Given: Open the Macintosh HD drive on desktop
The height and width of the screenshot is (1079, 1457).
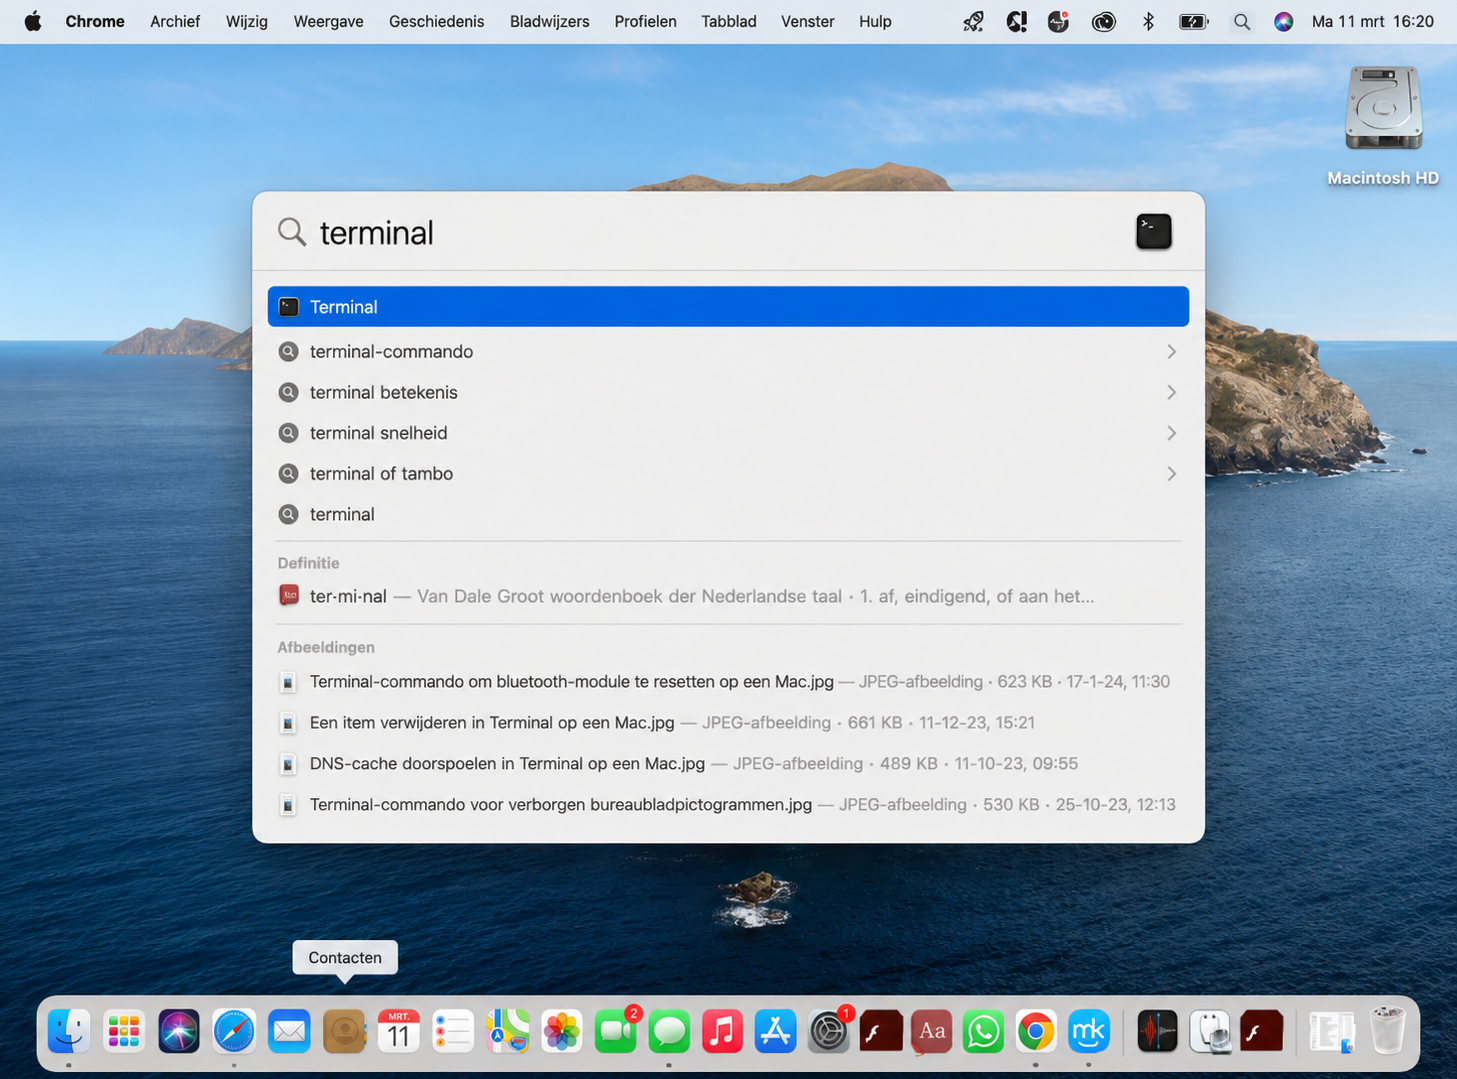Looking at the screenshot, I should 1383,108.
